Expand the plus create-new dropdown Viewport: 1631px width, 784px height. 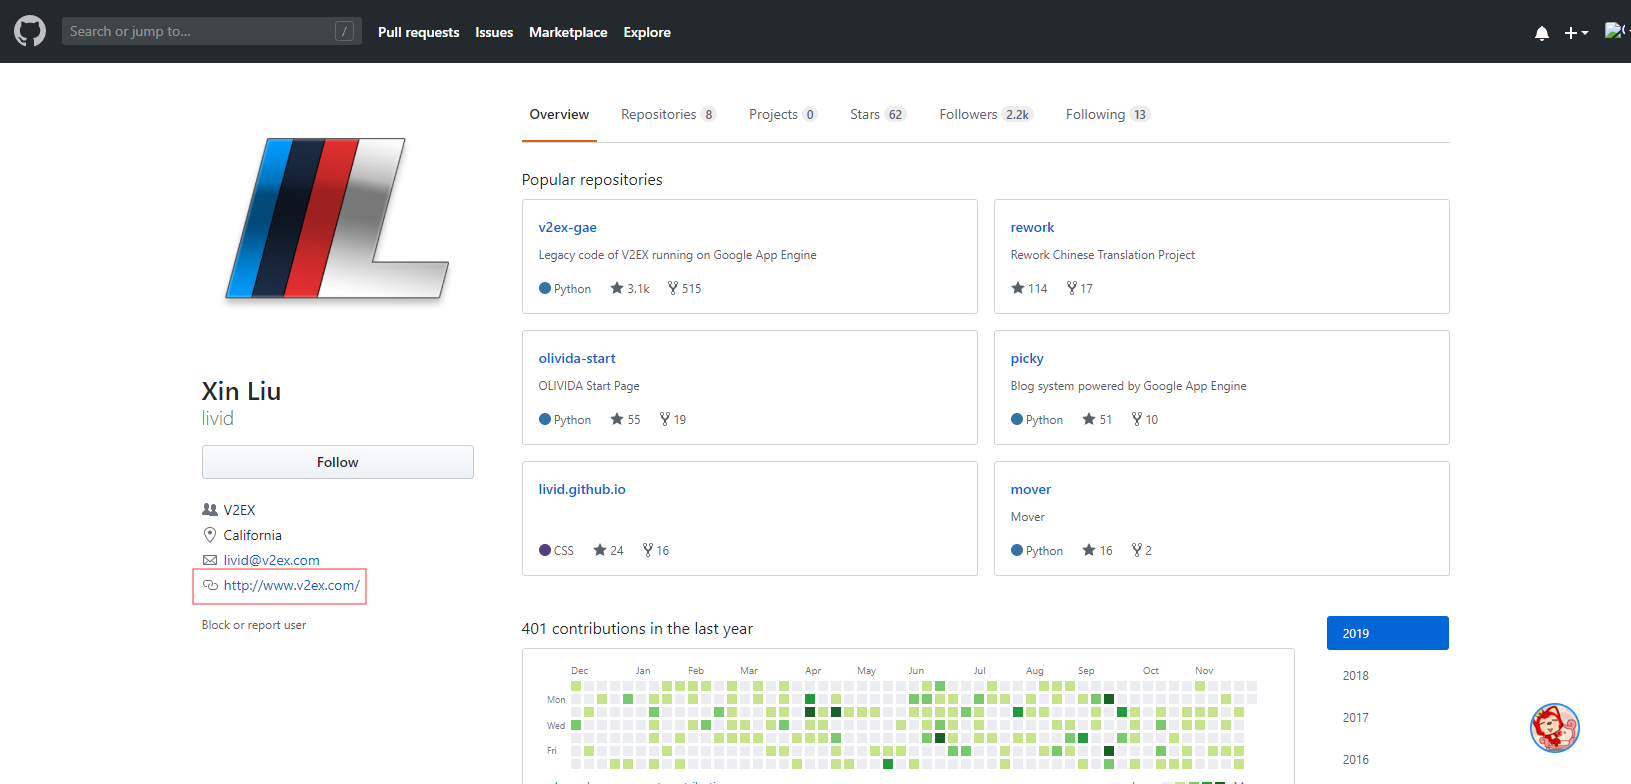(x=1576, y=33)
